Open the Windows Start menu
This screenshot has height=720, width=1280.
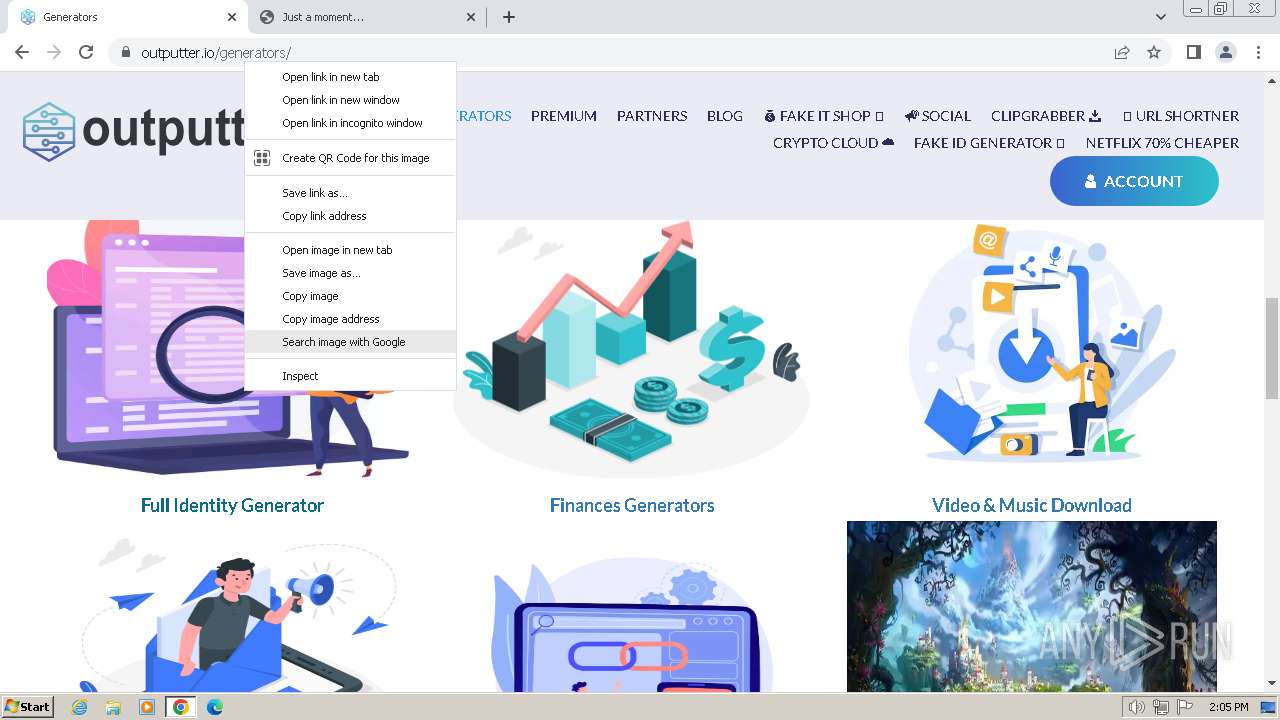[27, 706]
